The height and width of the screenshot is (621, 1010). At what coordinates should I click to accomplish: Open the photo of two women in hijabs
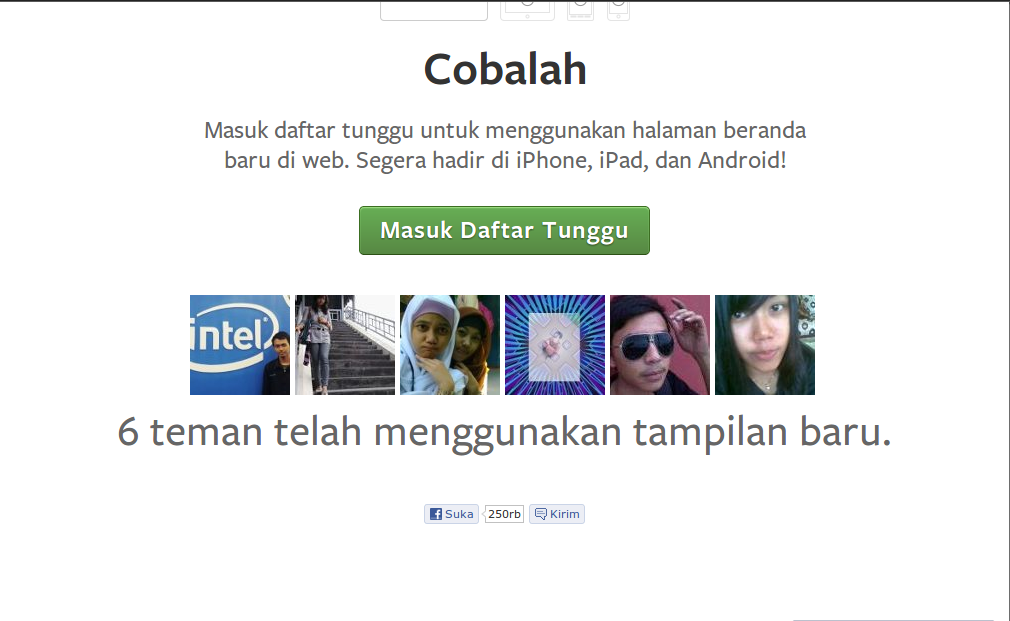(x=450, y=345)
